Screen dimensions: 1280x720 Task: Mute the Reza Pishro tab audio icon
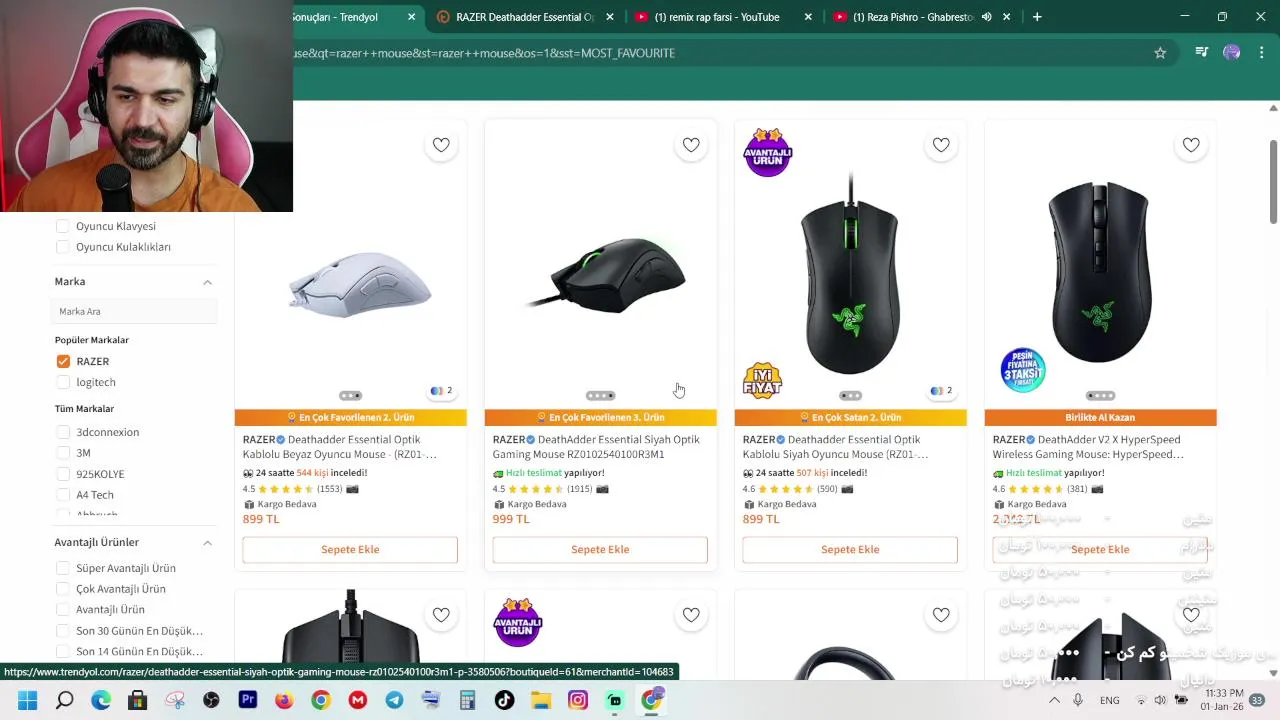[x=986, y=17]
